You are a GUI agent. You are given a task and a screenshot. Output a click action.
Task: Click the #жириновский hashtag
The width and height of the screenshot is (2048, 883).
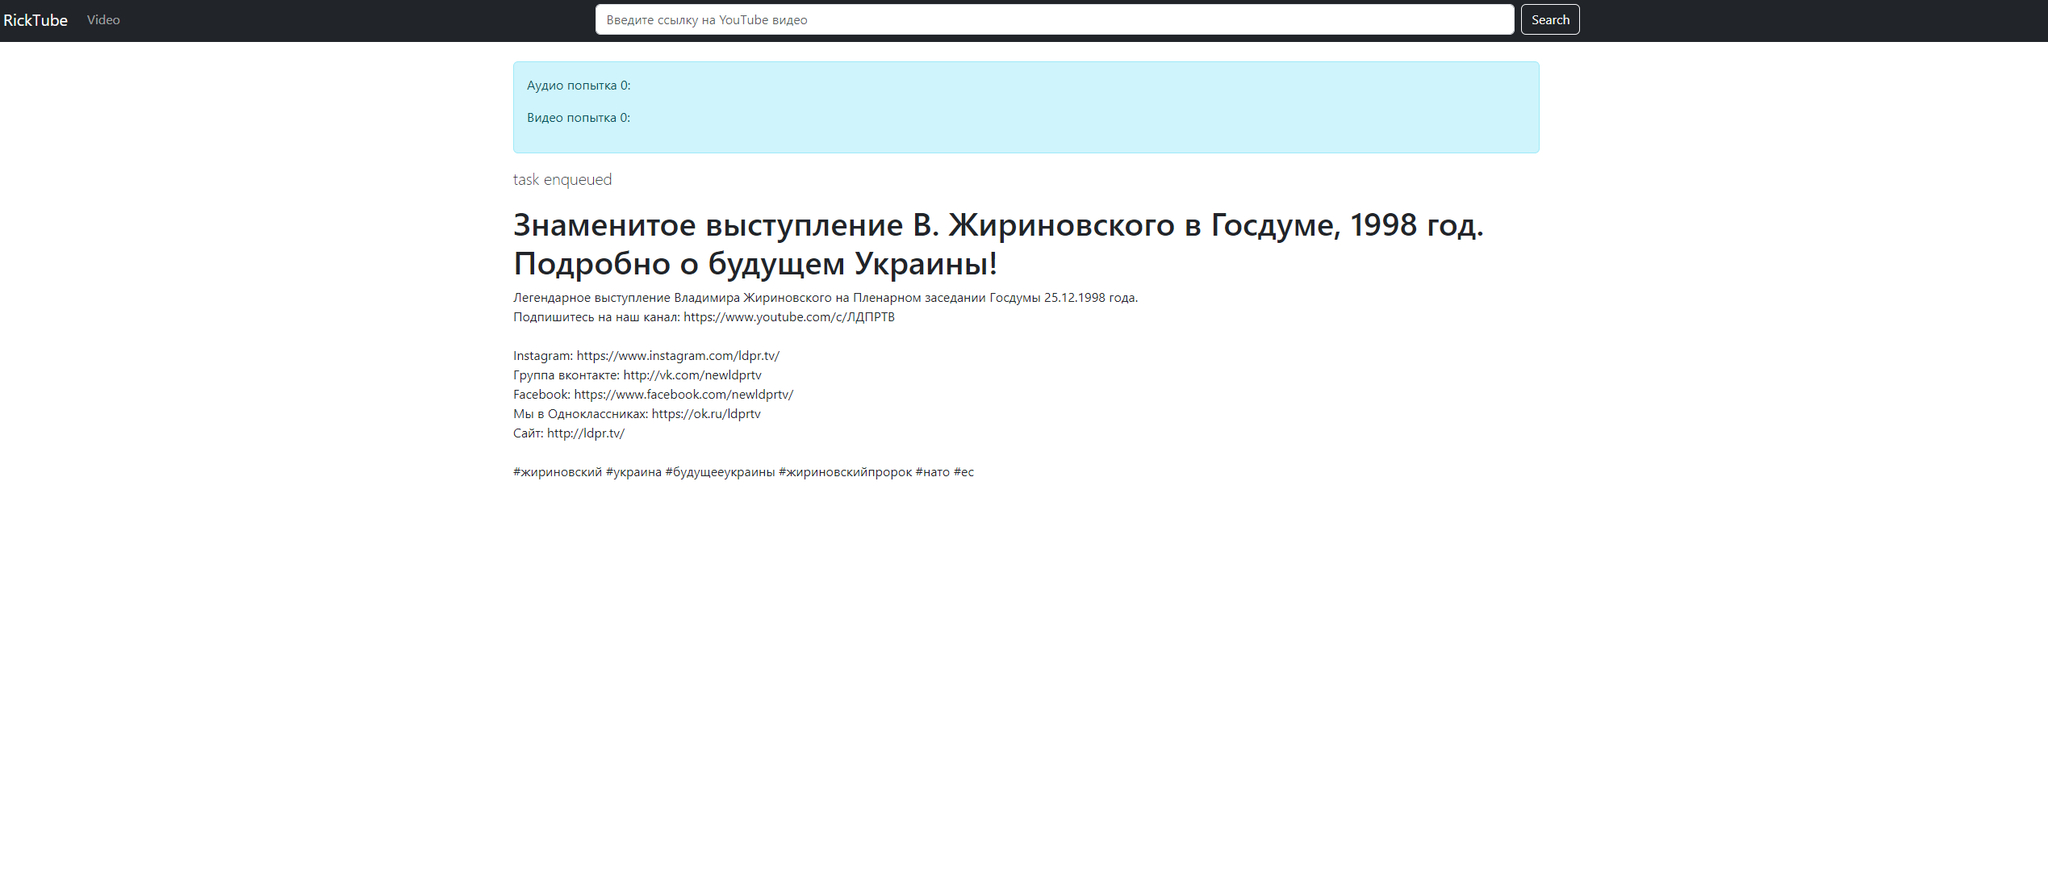coord(557,472)
